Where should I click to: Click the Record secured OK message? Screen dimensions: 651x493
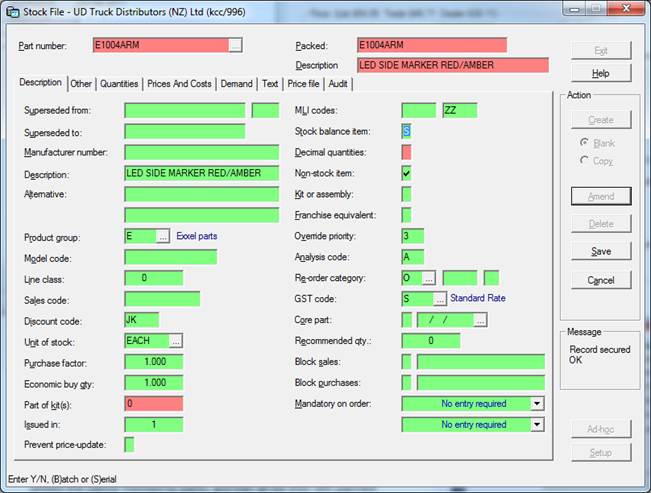pos(600,355)
